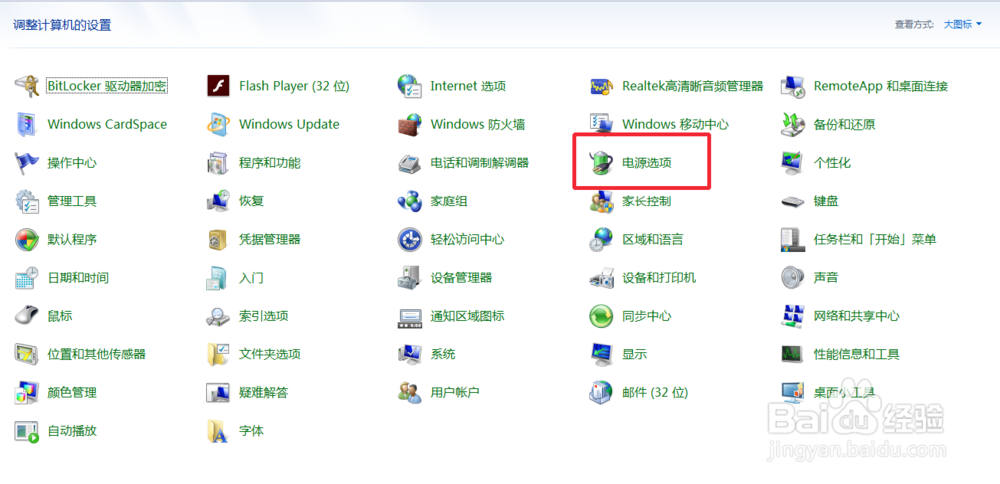Image resolution: width=1000 pixels, height=484 pixels.
Task: Open the 邮件 (32 位) icon
Action: pyautogui.click(x=601, y=392)
